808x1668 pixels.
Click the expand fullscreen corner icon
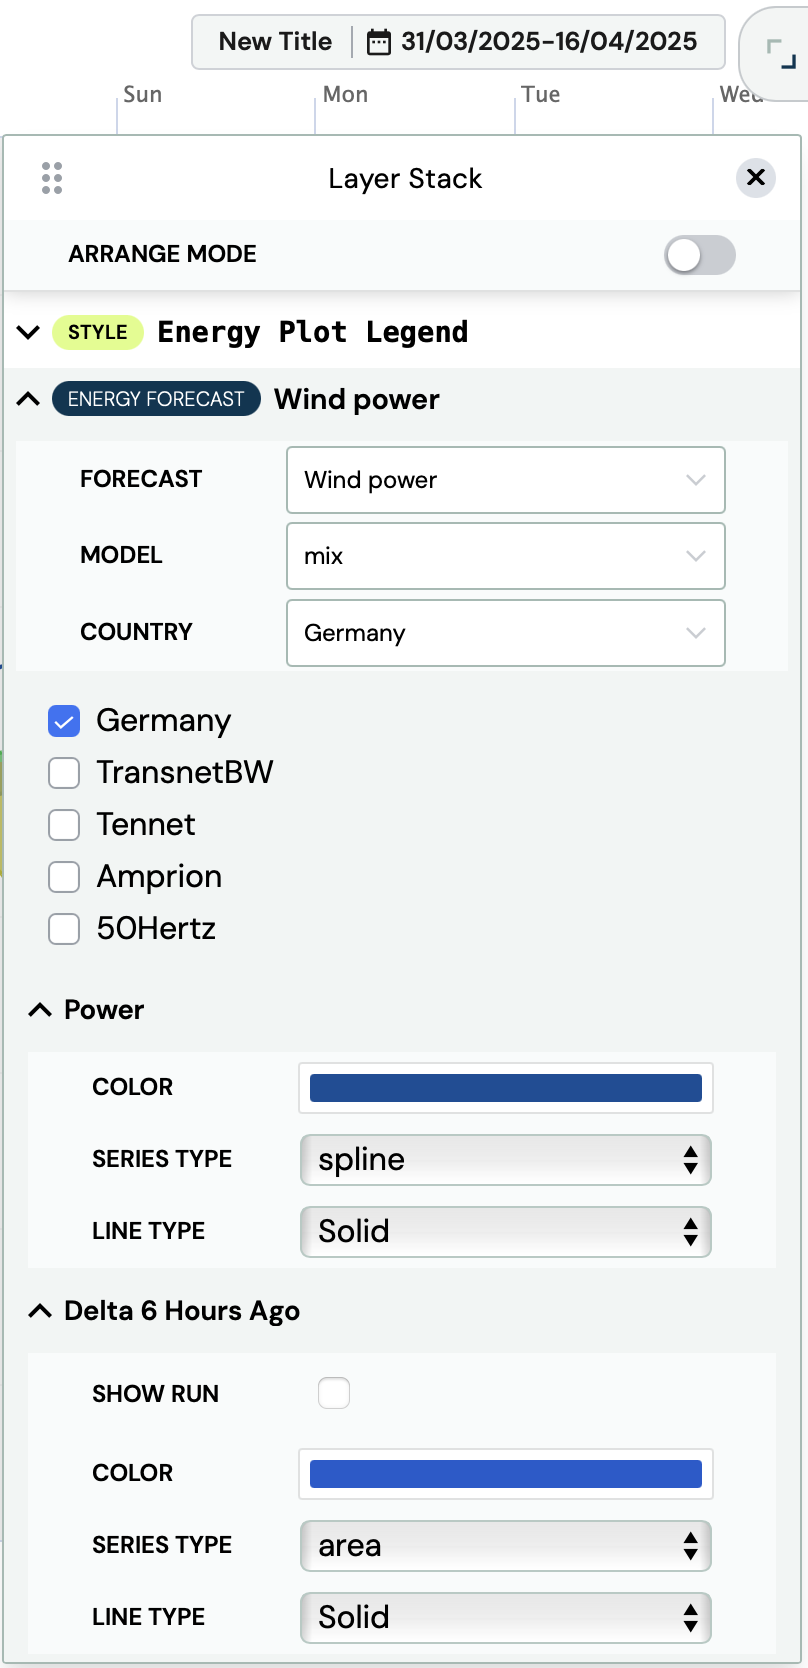[781, 53]
